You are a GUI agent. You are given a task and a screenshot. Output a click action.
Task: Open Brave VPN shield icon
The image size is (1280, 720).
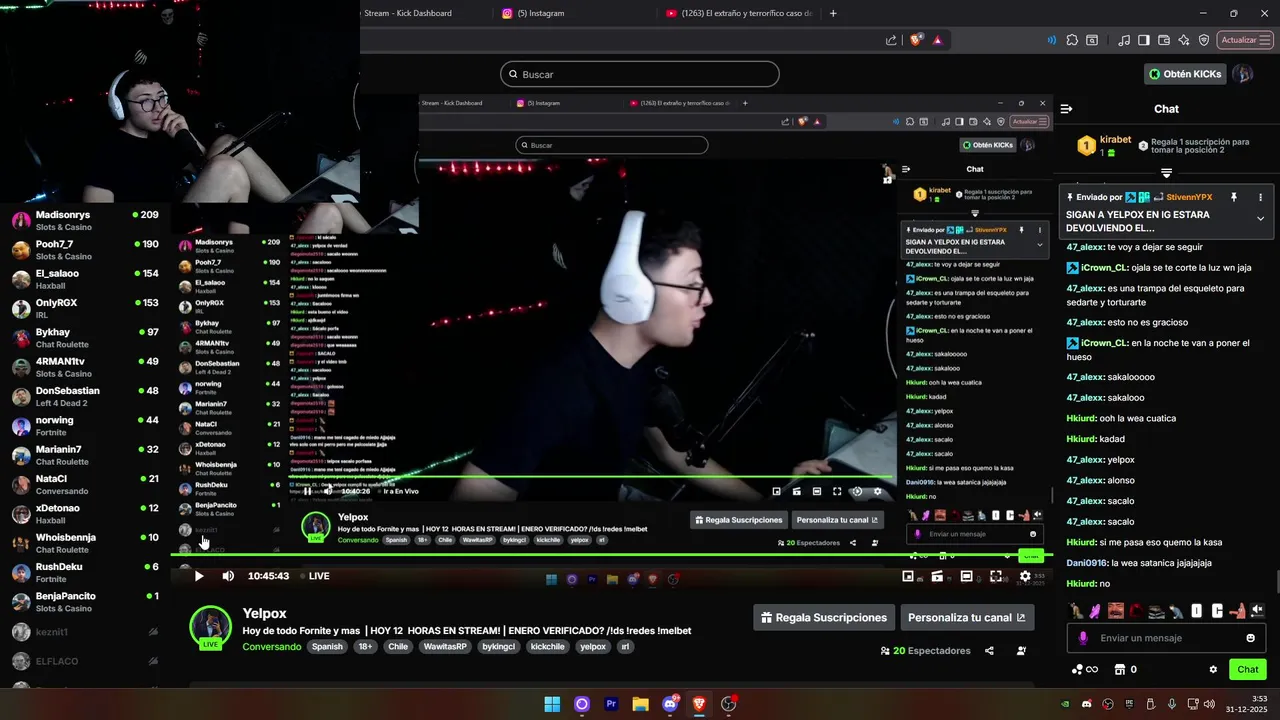[x=1204, y=40]
